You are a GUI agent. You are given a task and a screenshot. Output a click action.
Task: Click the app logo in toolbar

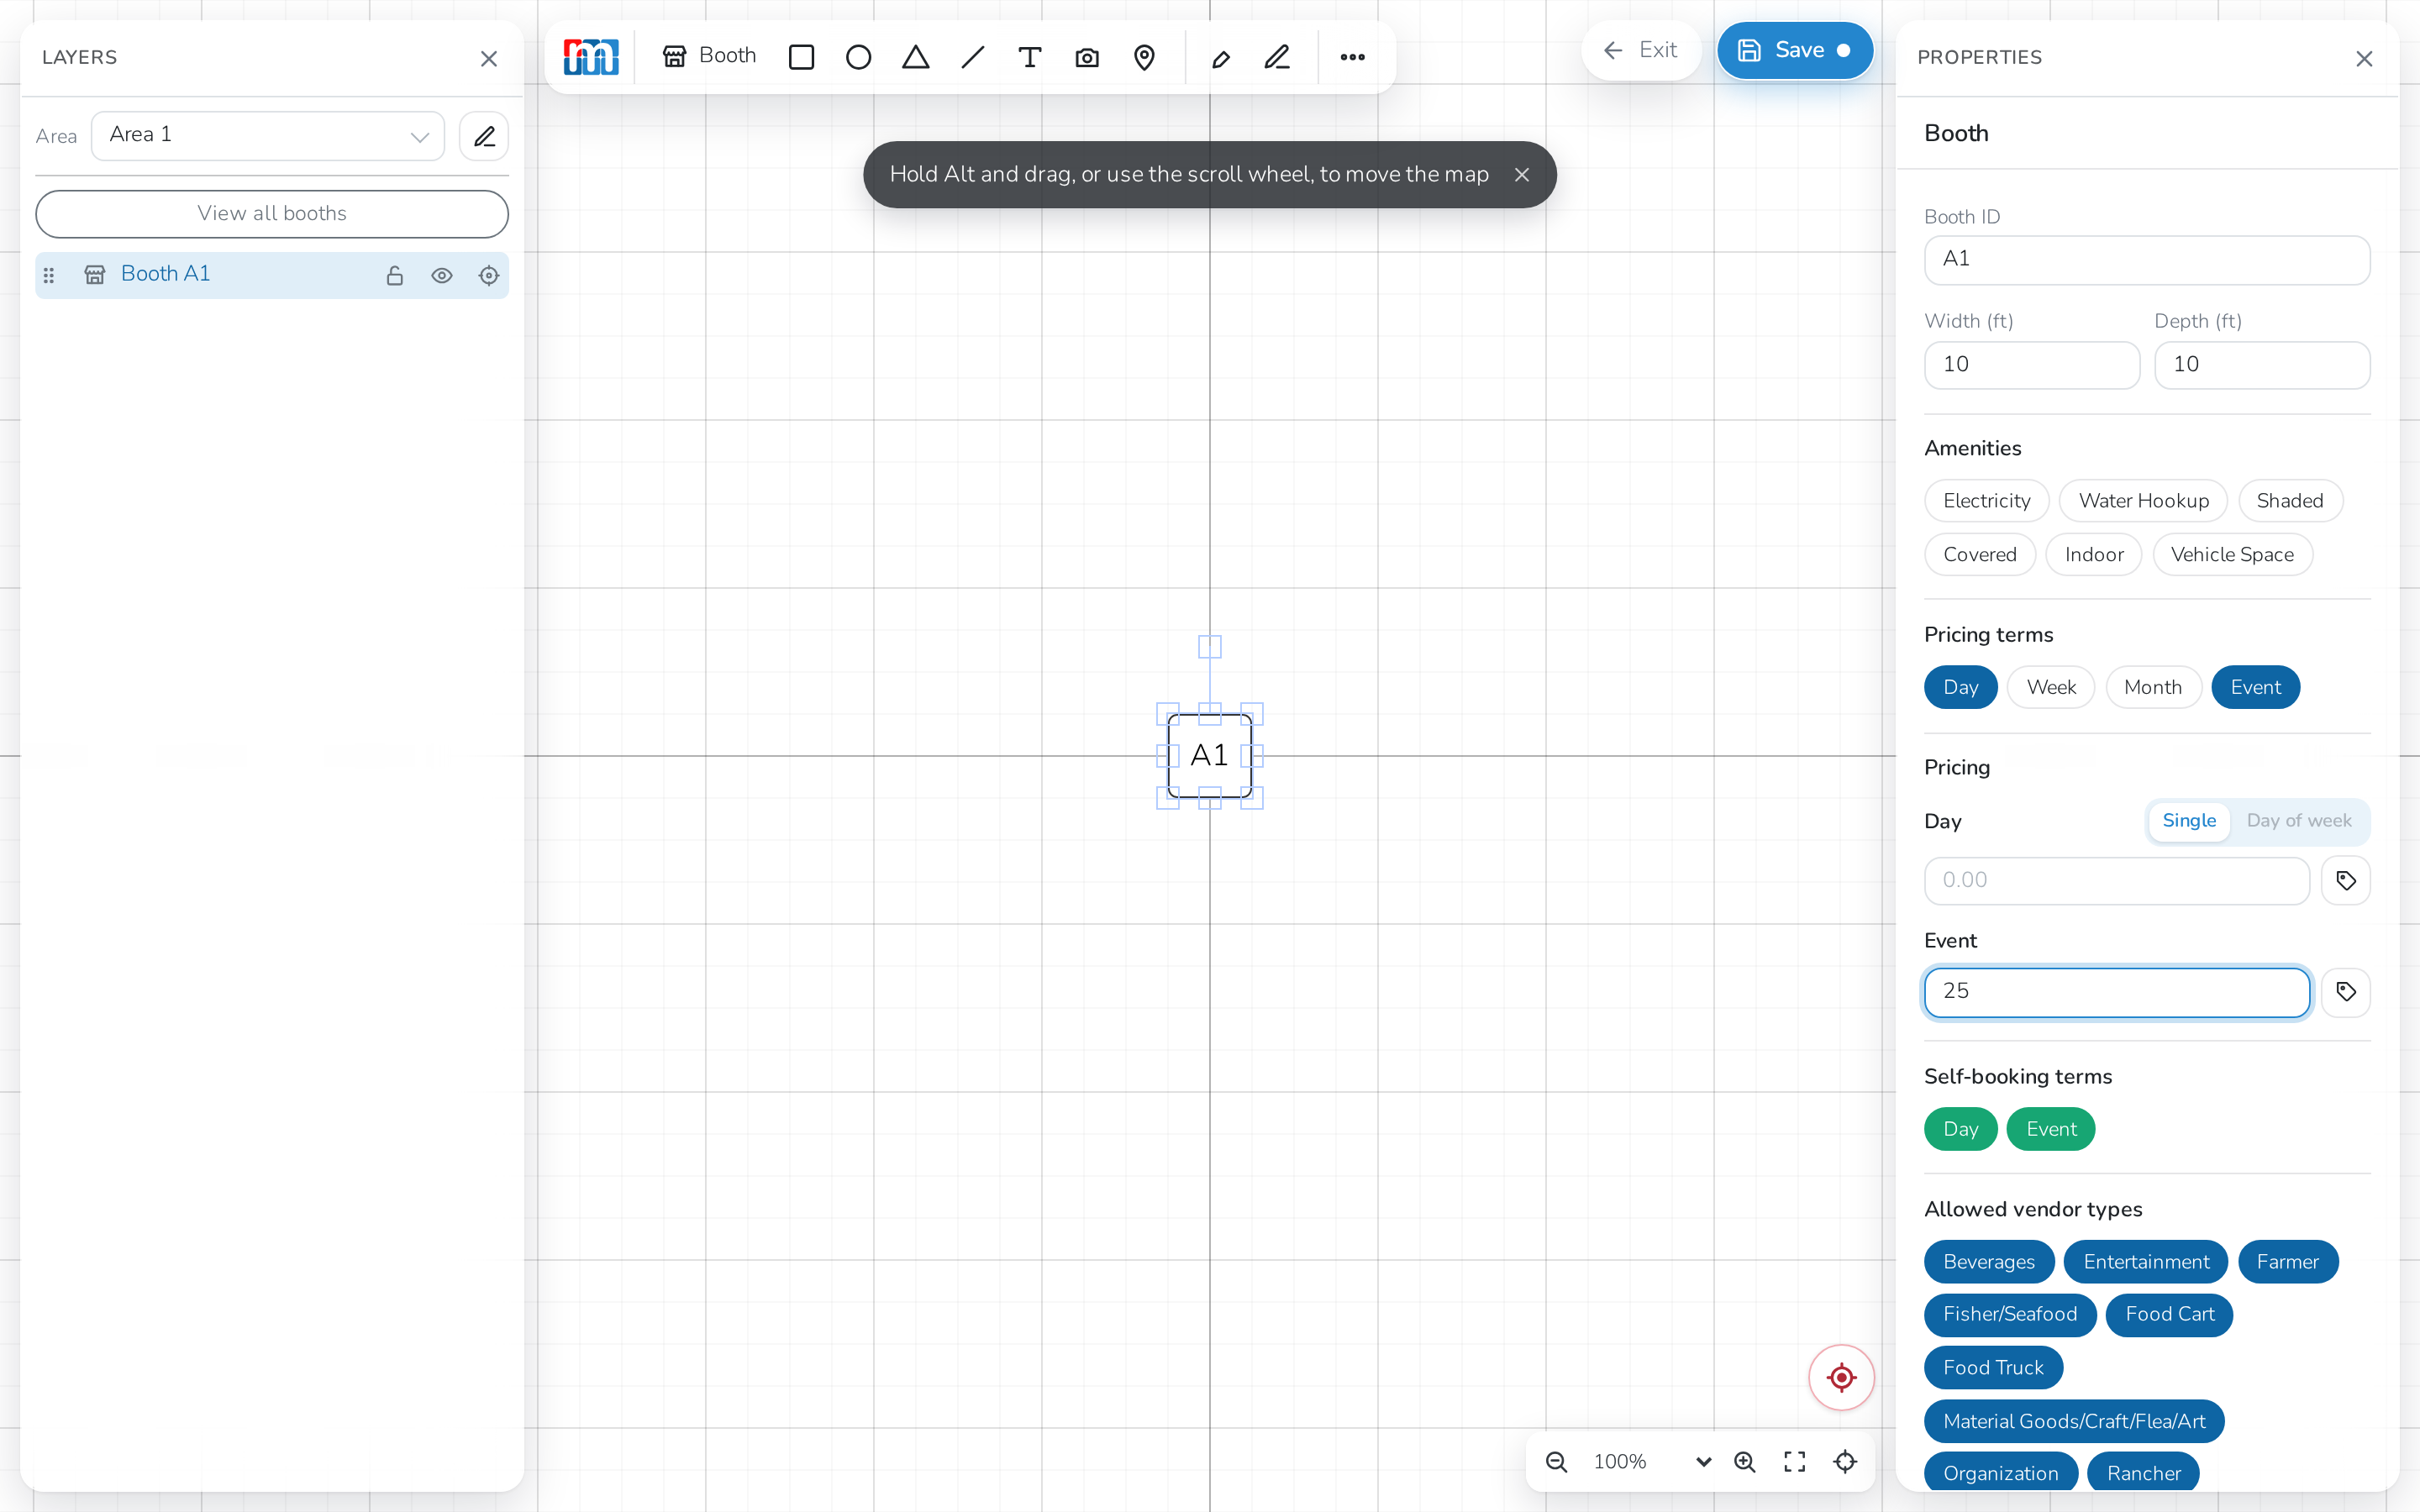591,57
